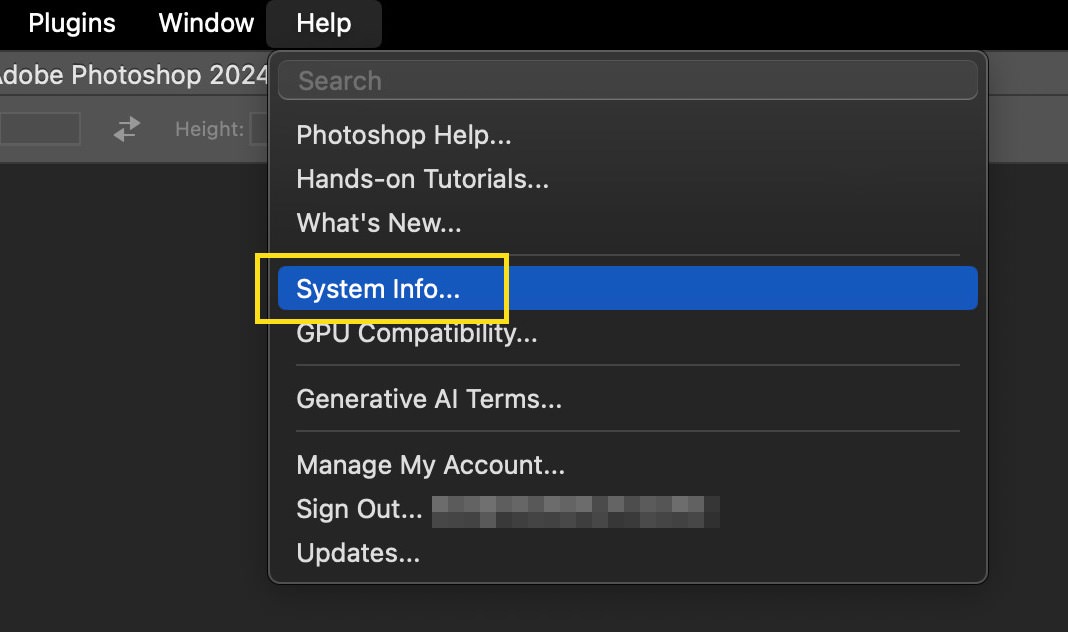1068x632 pixels.
Task: Focus the width field left of swap icon
Action: pos(40,129)
